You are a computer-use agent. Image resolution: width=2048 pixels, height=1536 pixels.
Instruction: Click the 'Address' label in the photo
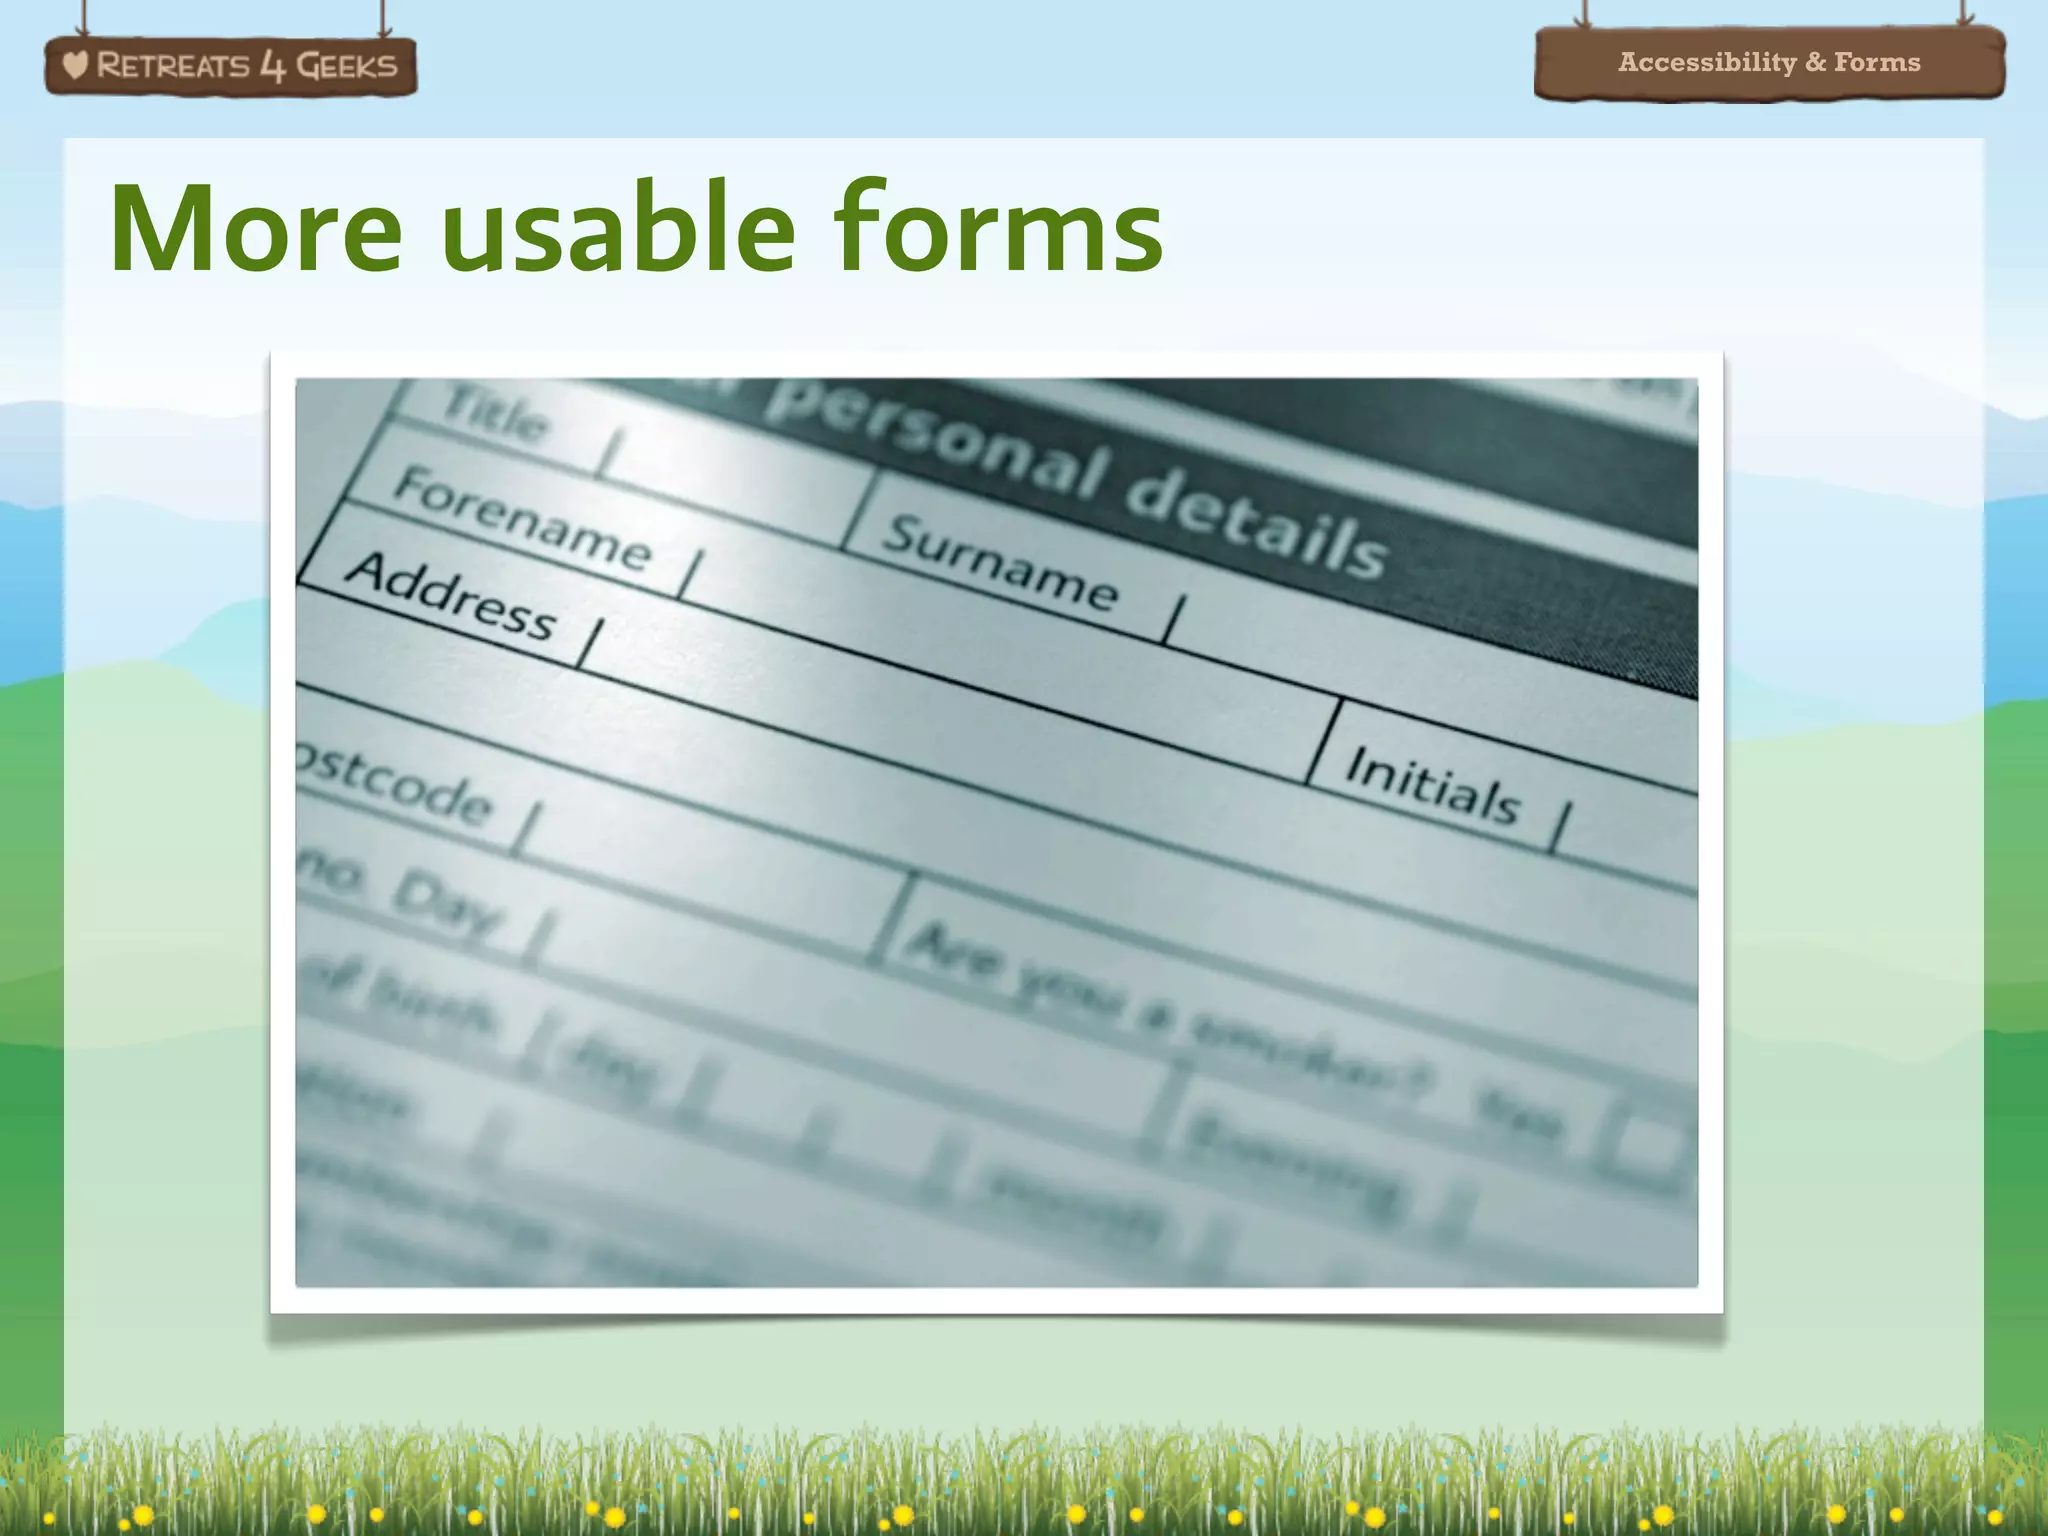pos(451,595)
